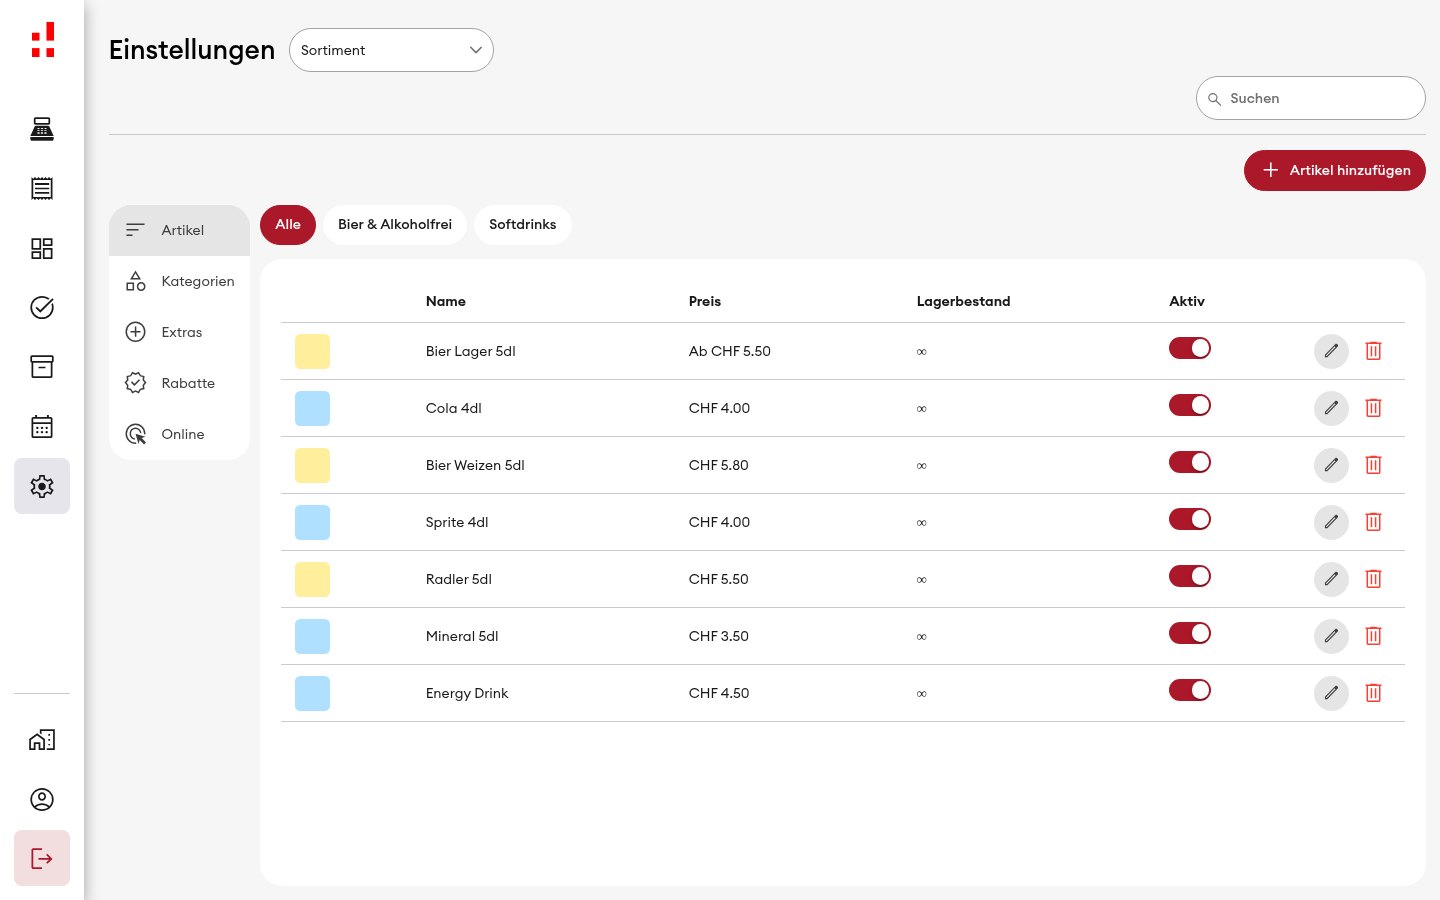Expand the Sortiment dropdown
This screenshot has width=1440, height=900.
coord(391,50)
